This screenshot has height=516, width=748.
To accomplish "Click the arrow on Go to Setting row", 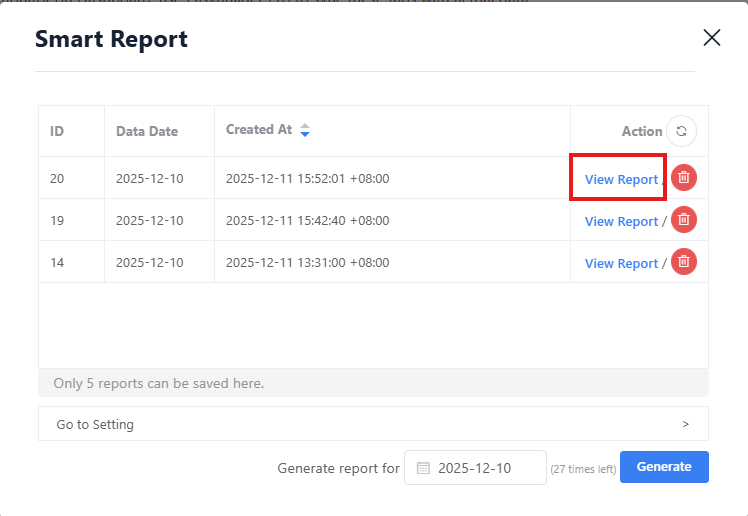I will (685, 424).
